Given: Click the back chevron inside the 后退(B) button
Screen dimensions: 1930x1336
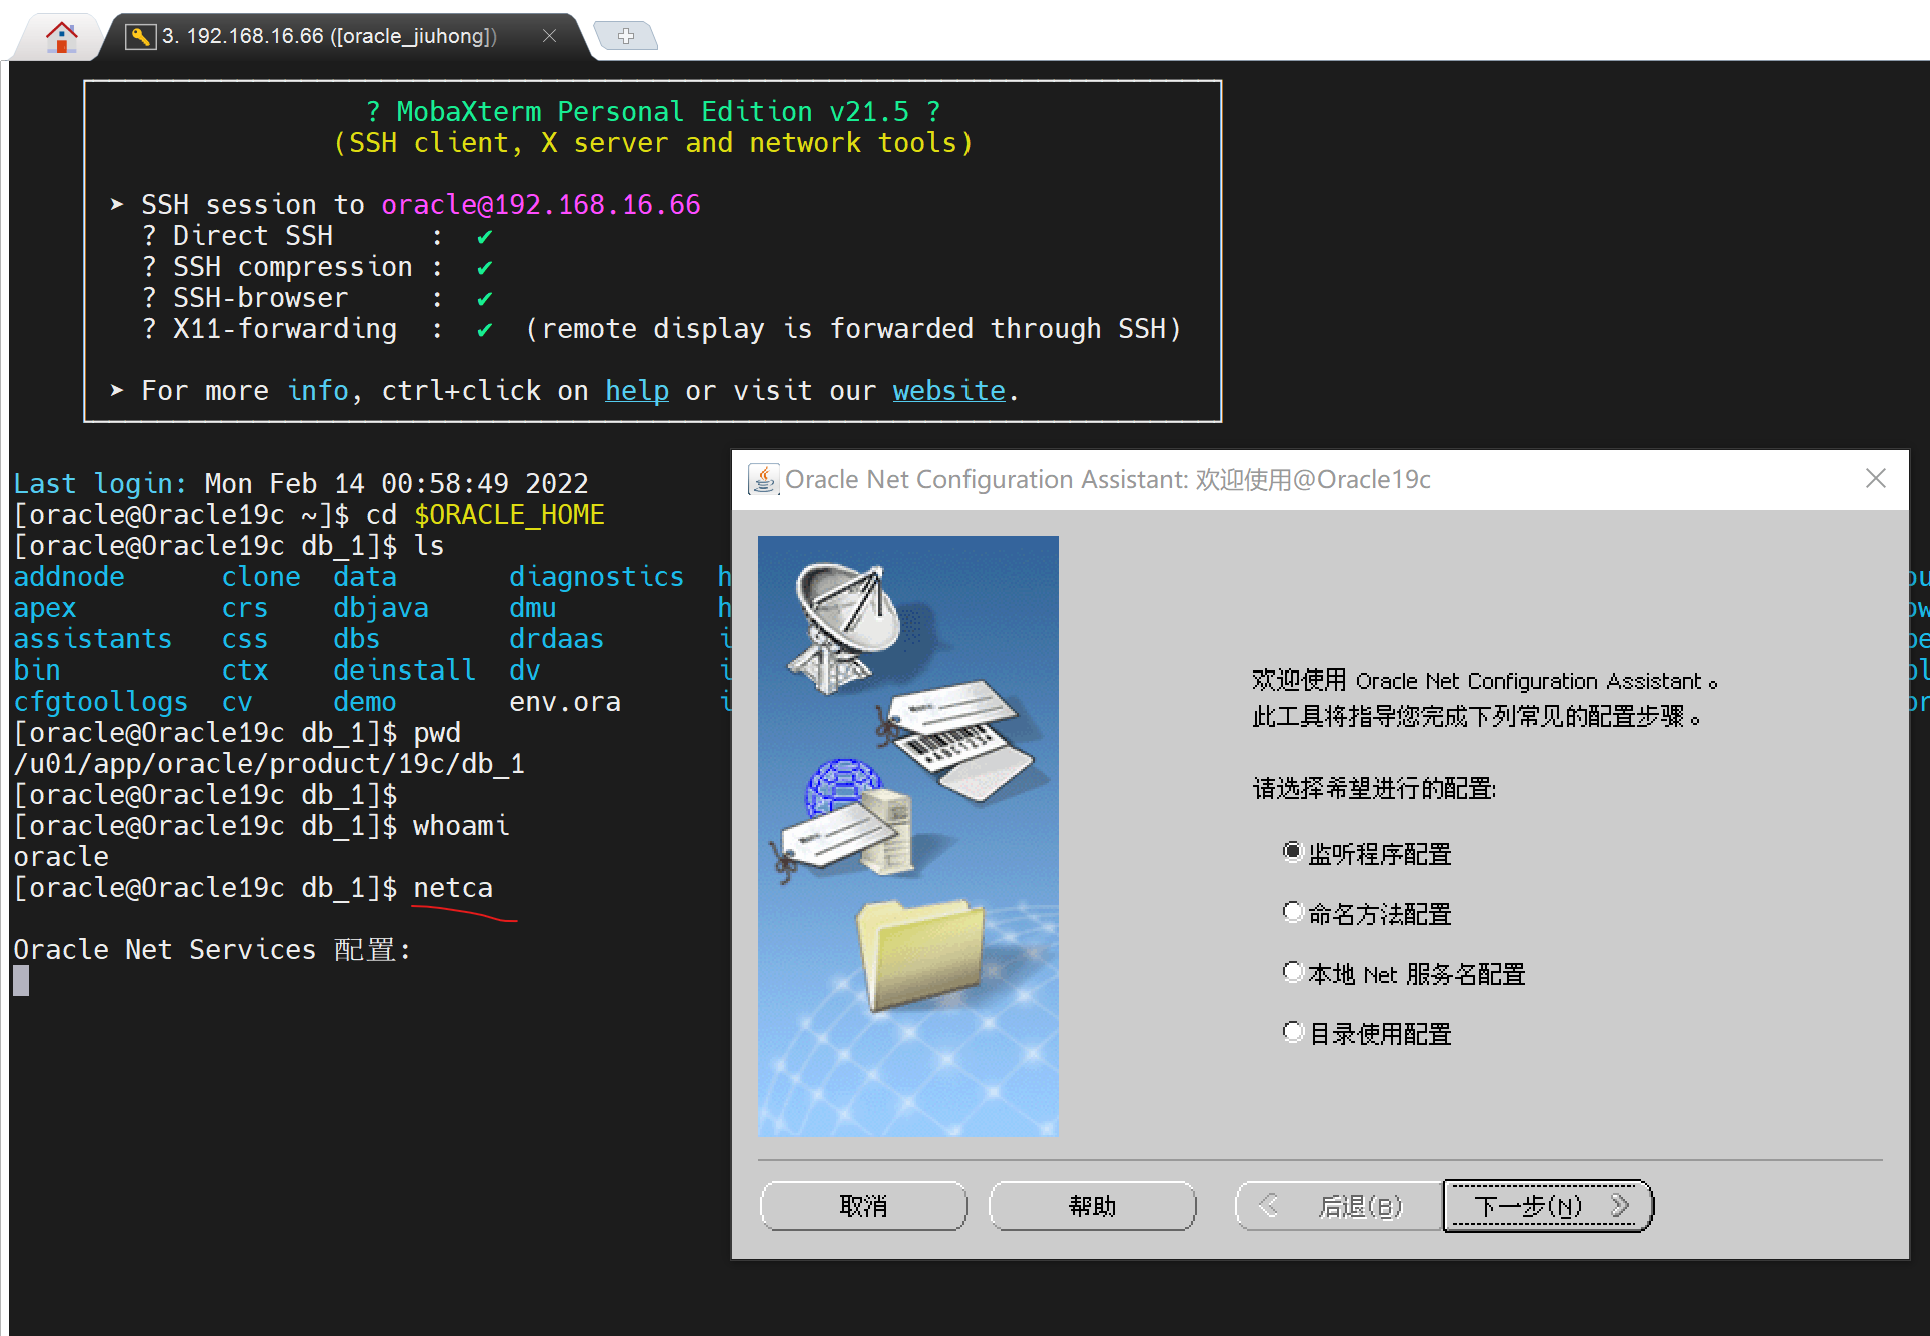Looking at the screenshot, I should [x=1268, y=1206].
